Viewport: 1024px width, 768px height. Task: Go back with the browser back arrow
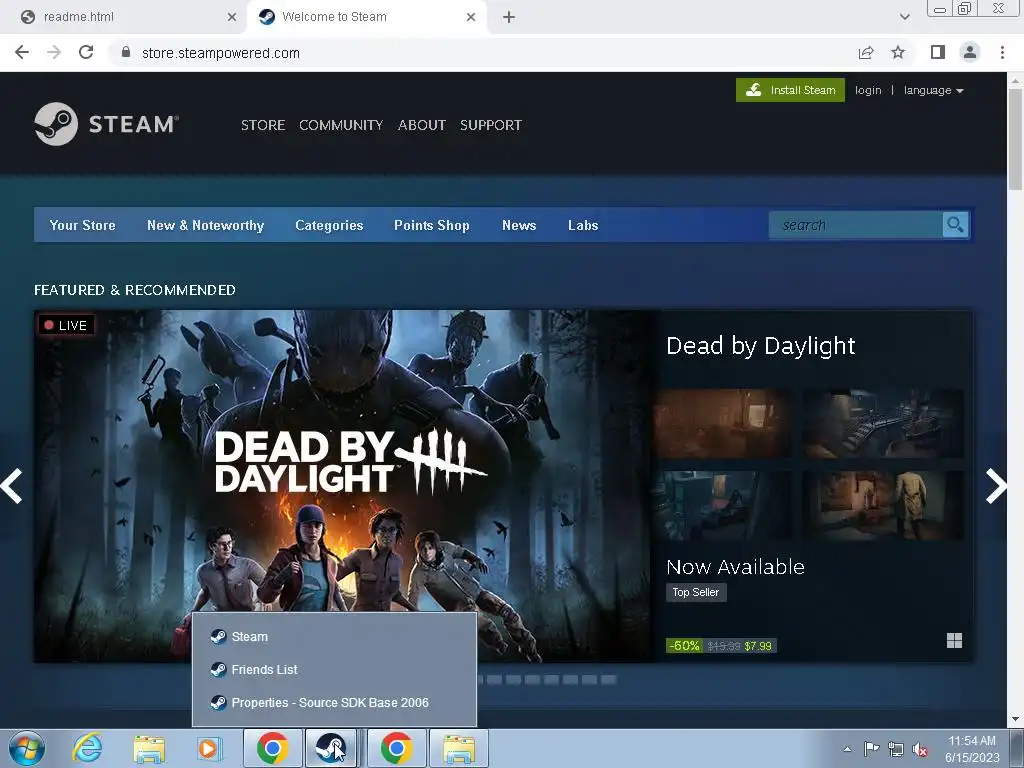22,52
